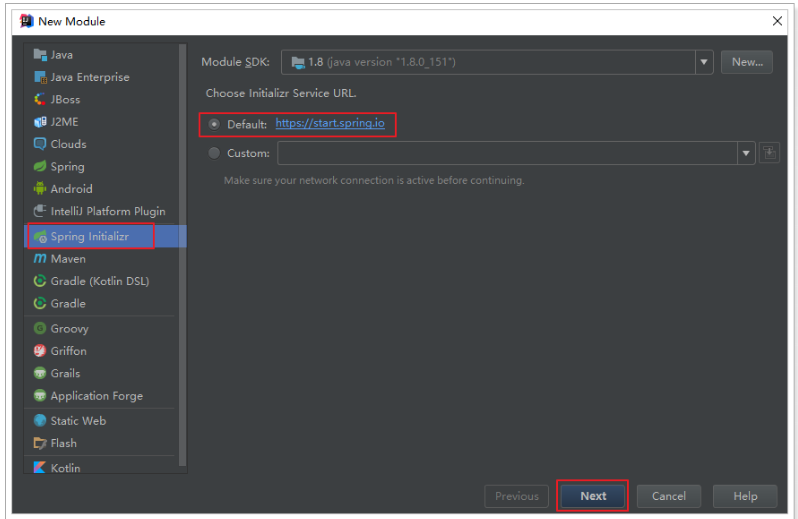The image size is (798, 519).
Task: Click the Next button
Action: click(593, 496)
